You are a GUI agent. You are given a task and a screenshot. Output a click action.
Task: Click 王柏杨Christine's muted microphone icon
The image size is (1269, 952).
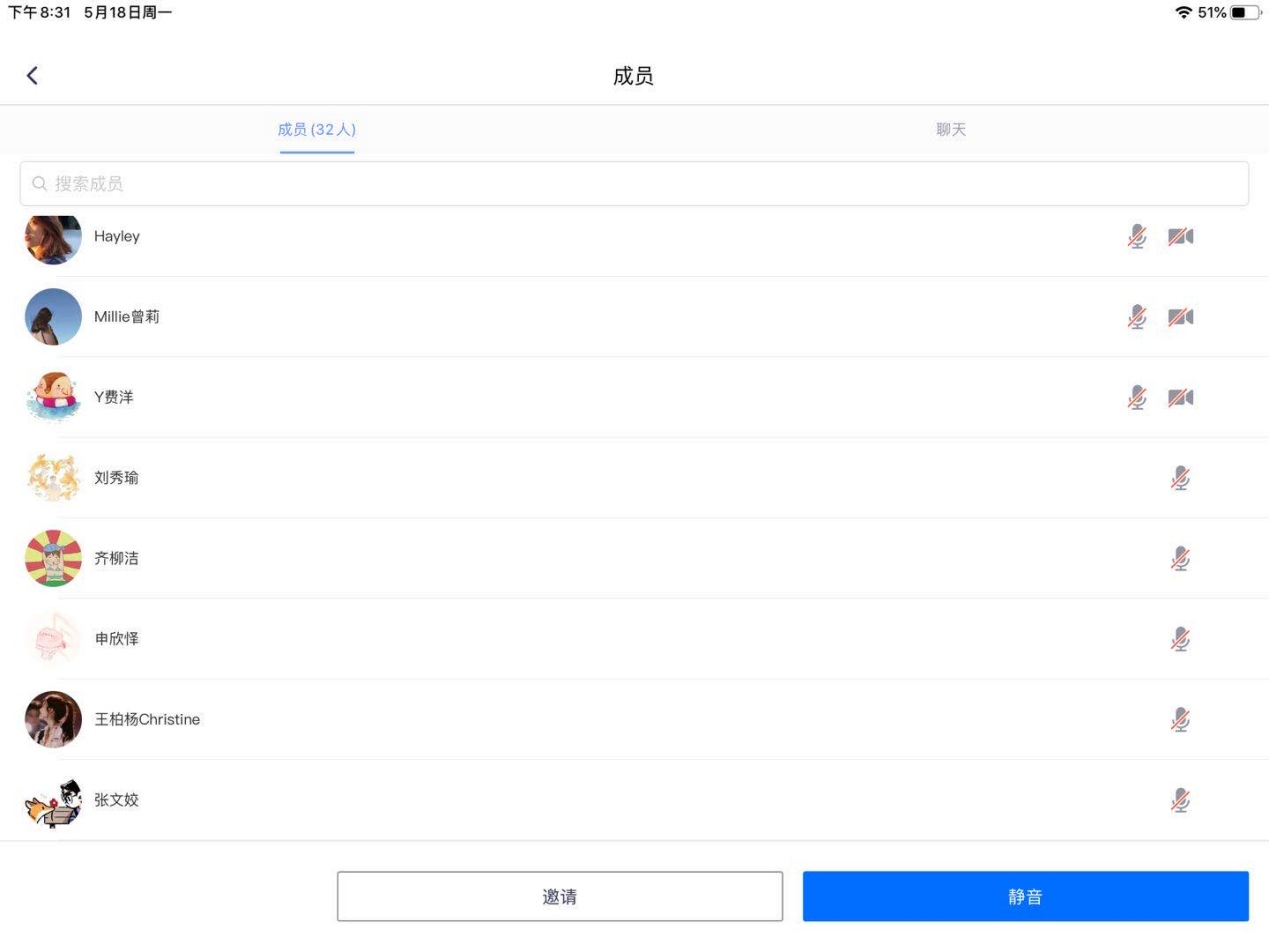tap(1181, 720)
